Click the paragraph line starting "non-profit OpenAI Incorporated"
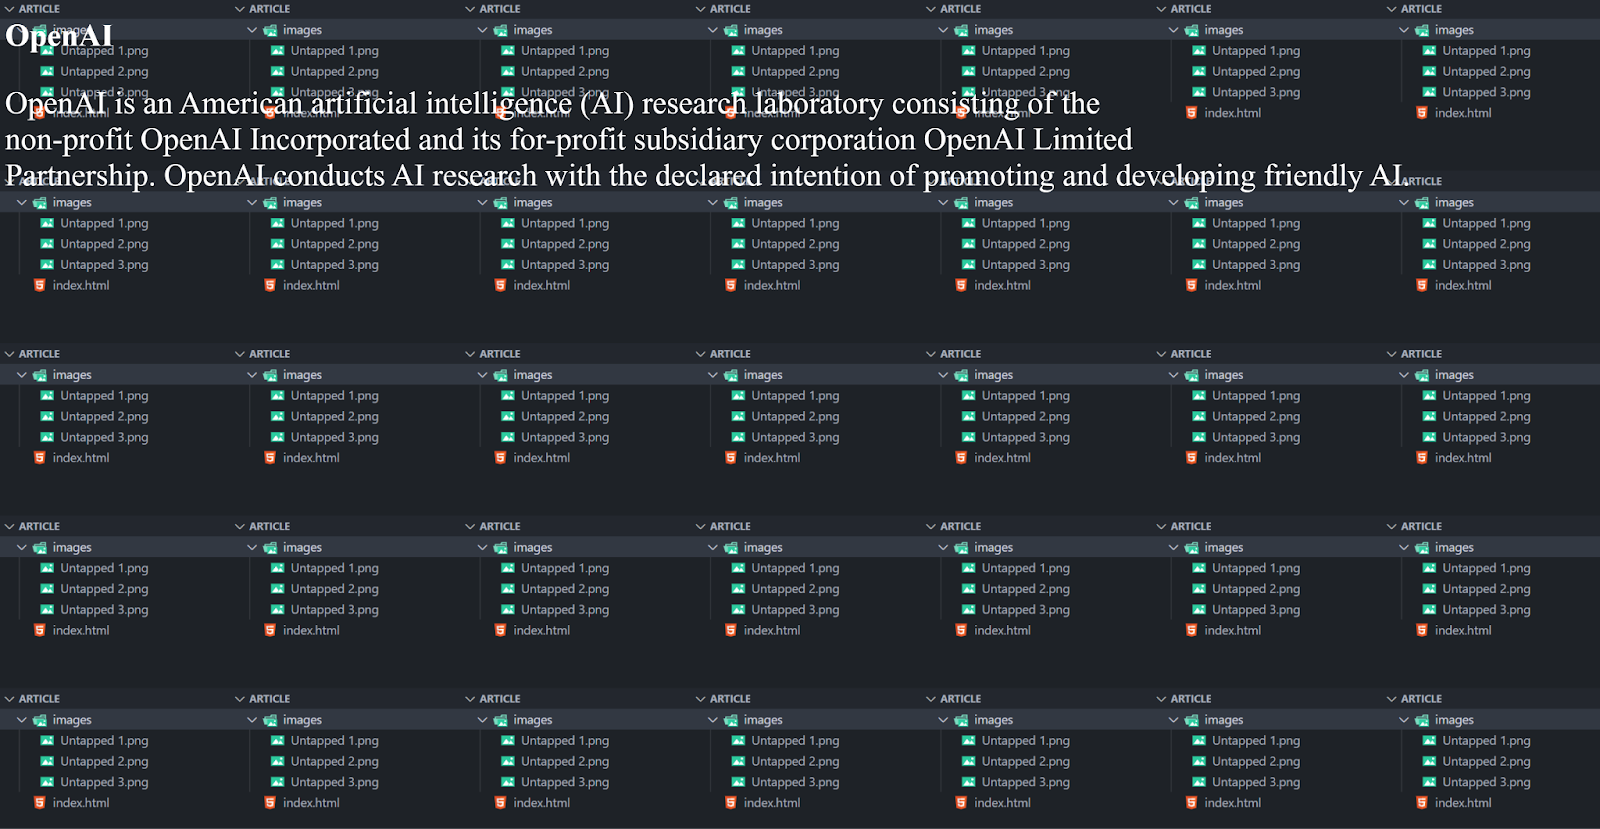 pyautogui.click(x=569, y=140)
